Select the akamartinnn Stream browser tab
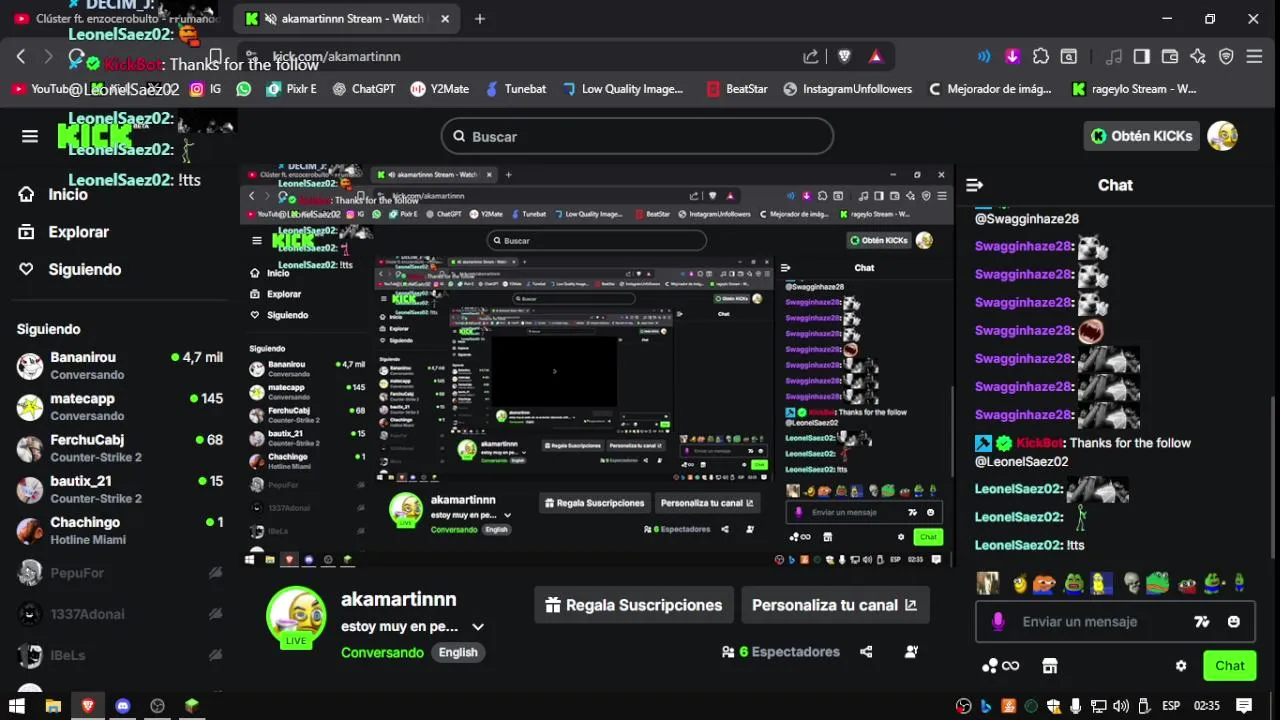 [x=348, y=18]
